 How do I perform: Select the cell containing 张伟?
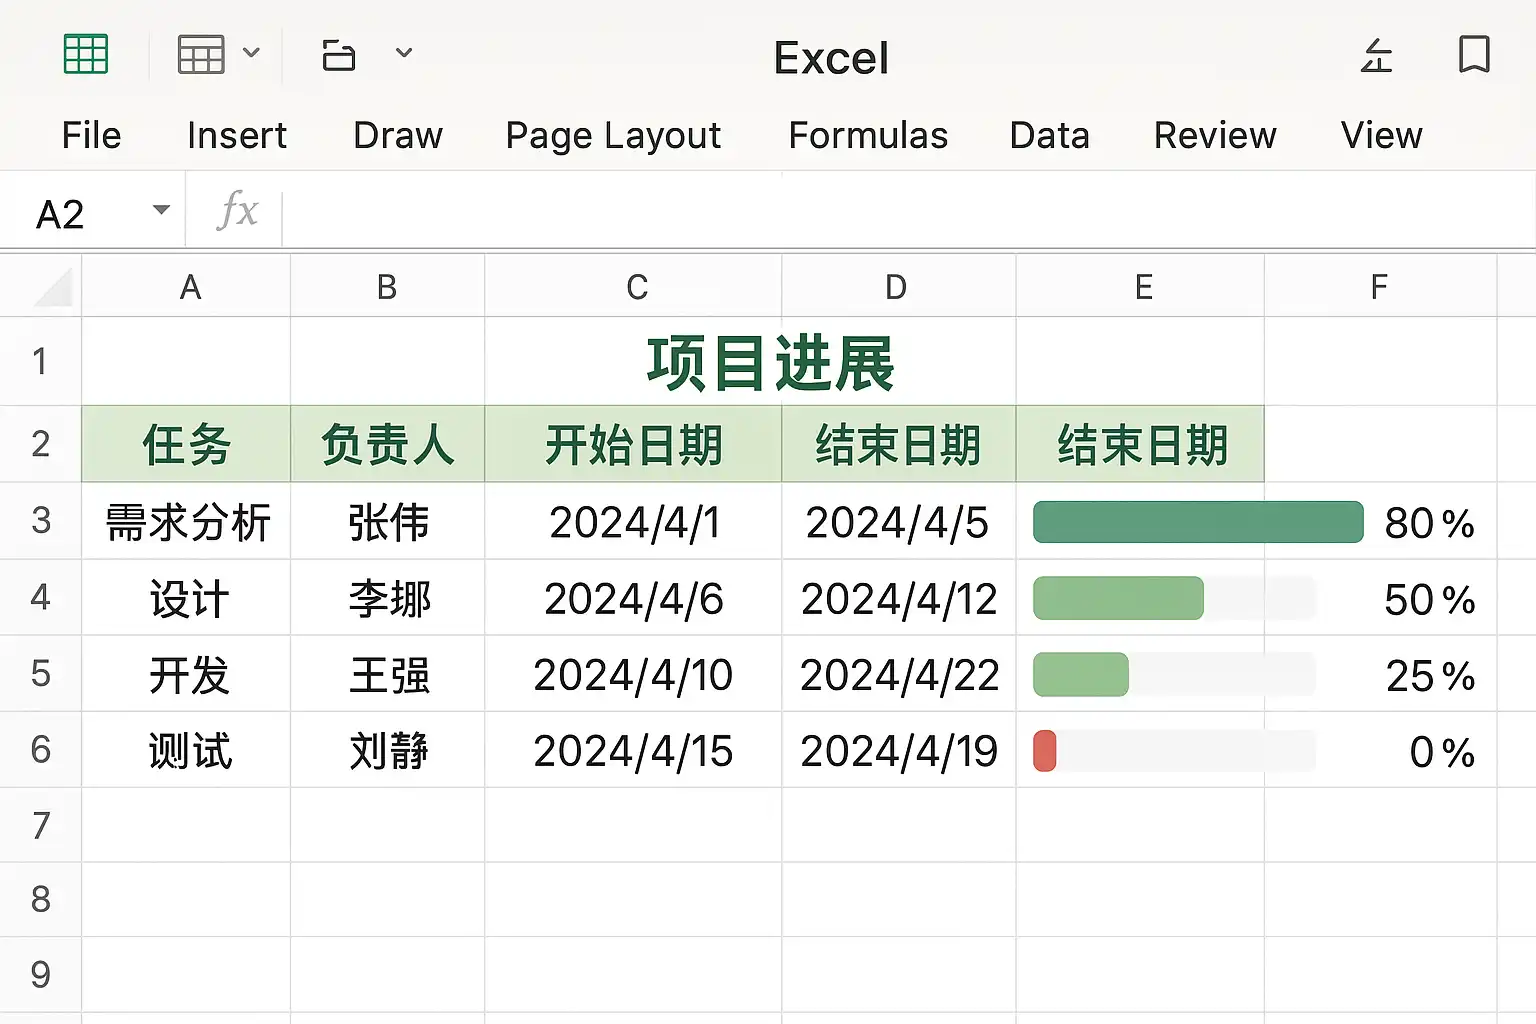[x=388, y=522]
